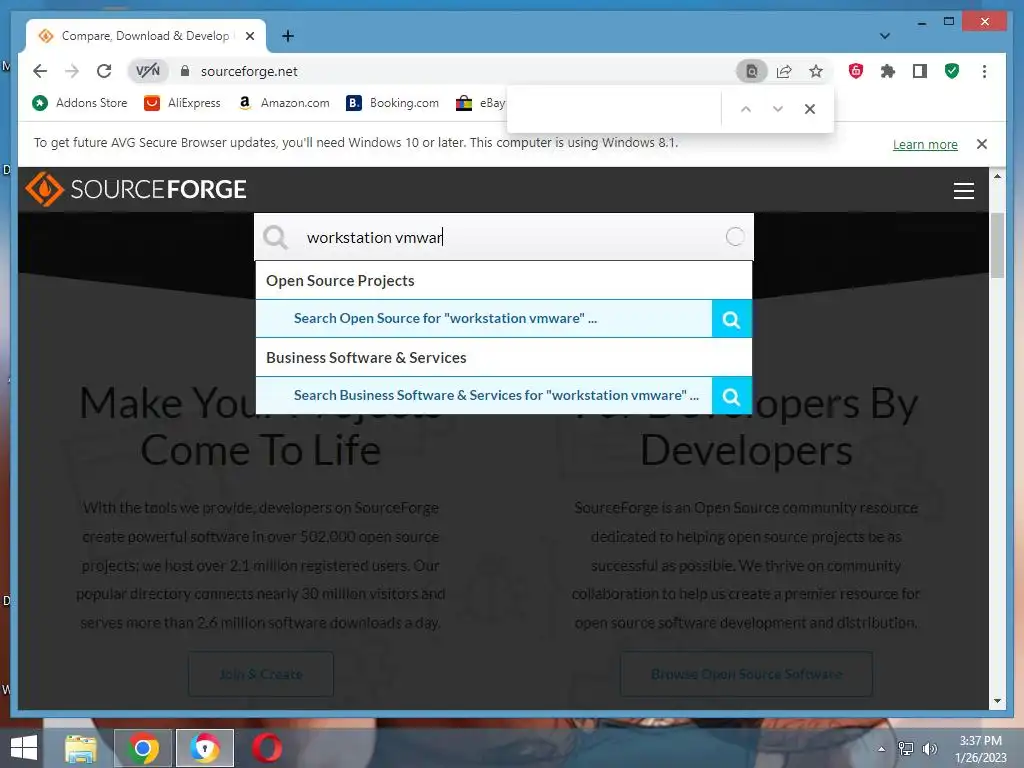Reload the sourceforge.net page
The width and height of the screenshot is (1024, 768).
[104, 71]
